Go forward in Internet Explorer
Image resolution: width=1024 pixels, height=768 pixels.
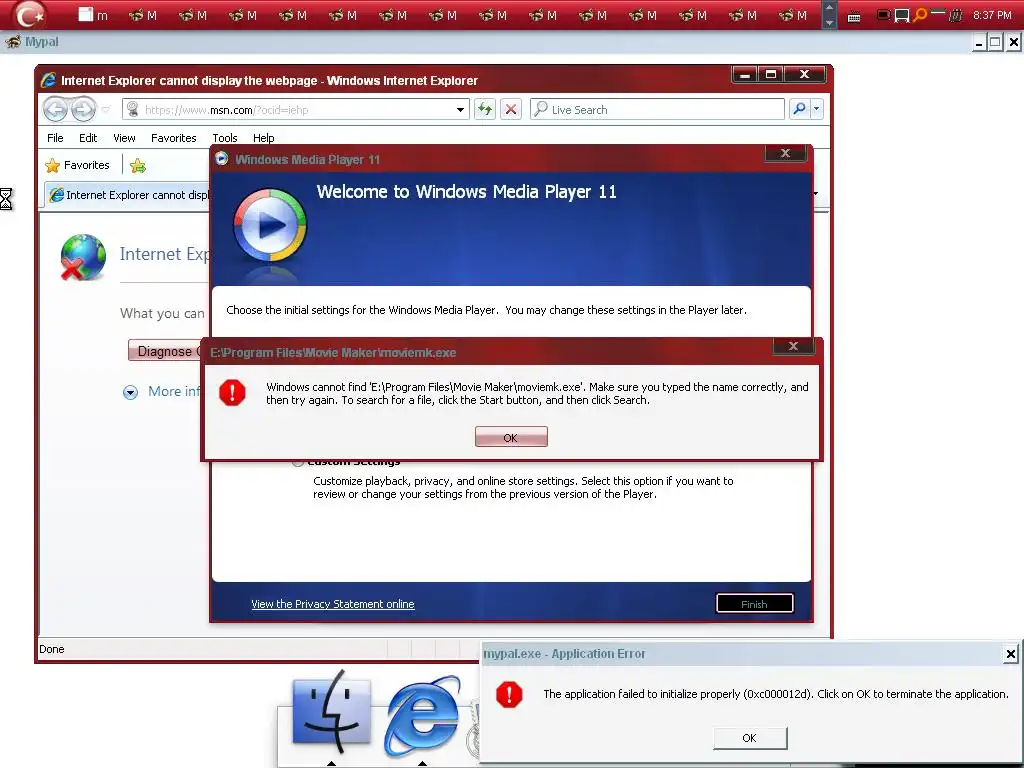[x=83, y=109]
